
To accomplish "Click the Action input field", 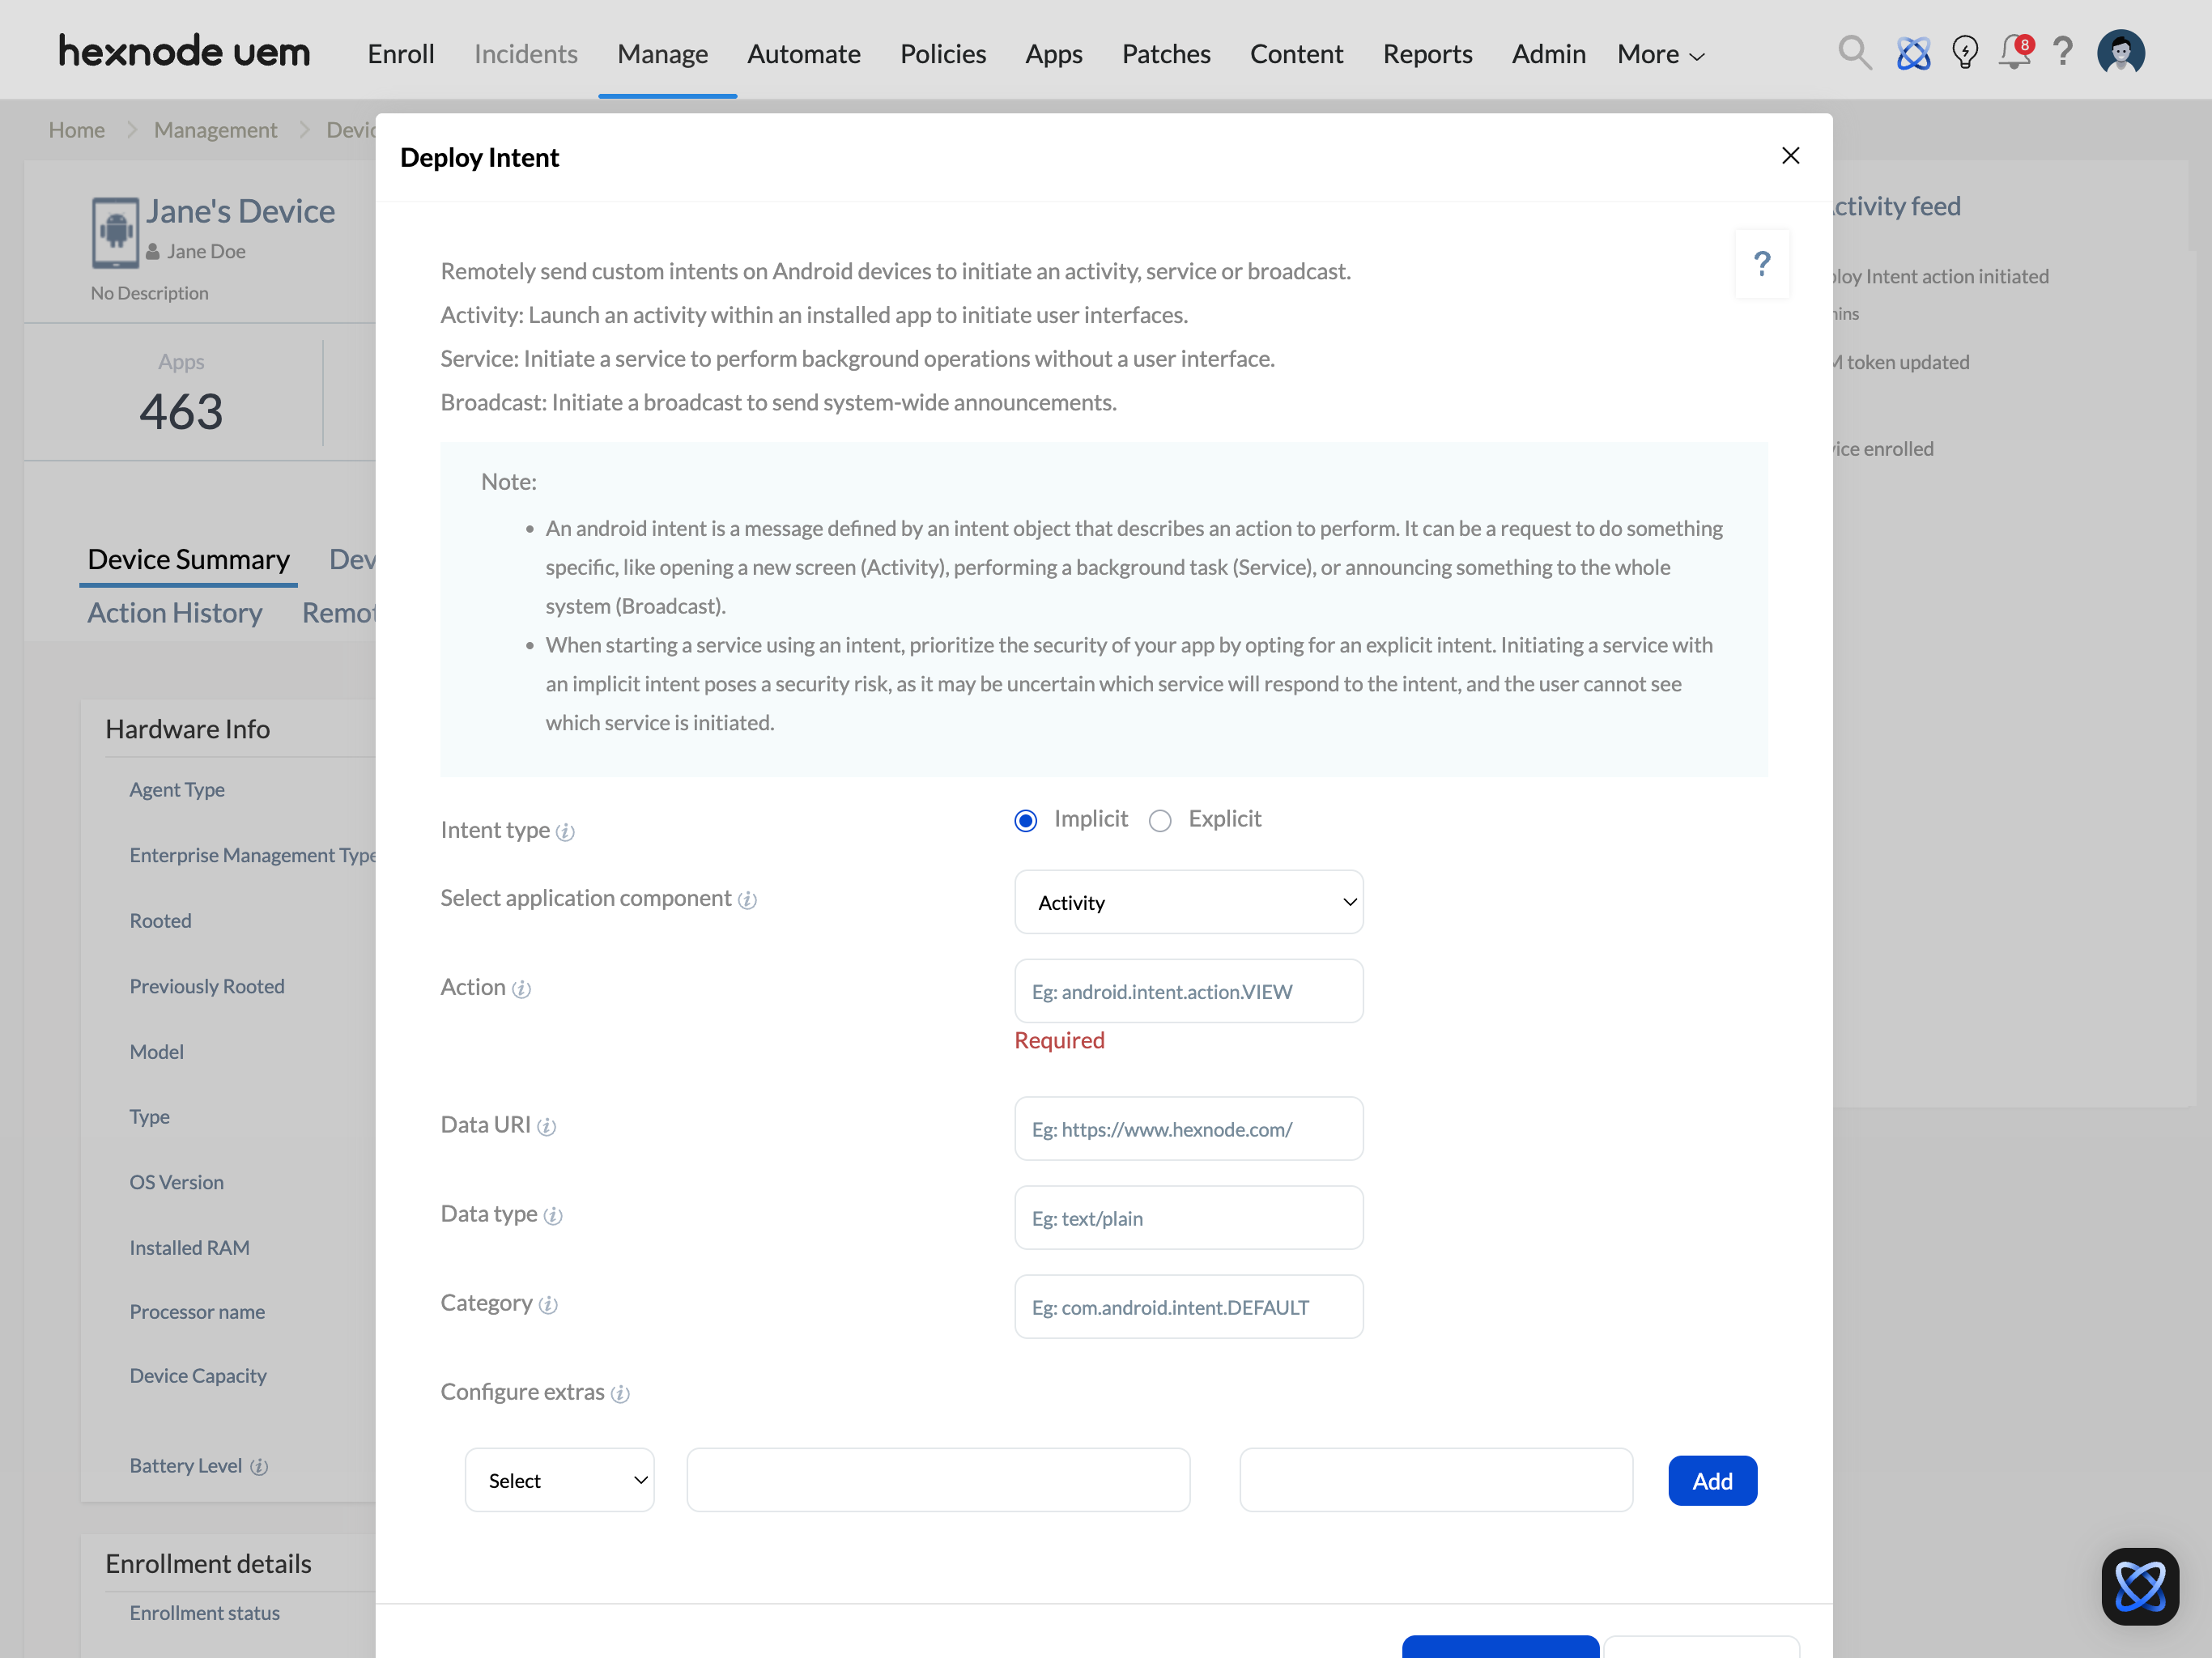I will point(1188,991).
